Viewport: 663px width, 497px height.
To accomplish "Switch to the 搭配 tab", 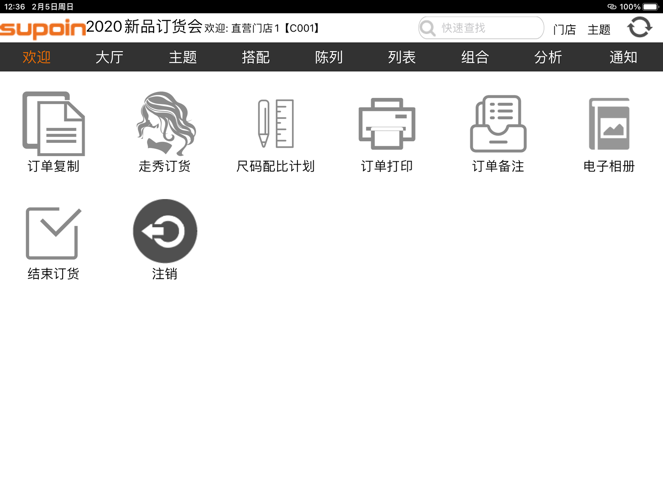I will (x=256, y=57).
